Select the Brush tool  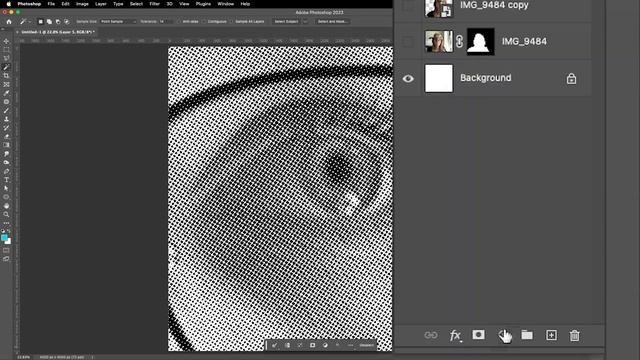(x=6, y=111)
